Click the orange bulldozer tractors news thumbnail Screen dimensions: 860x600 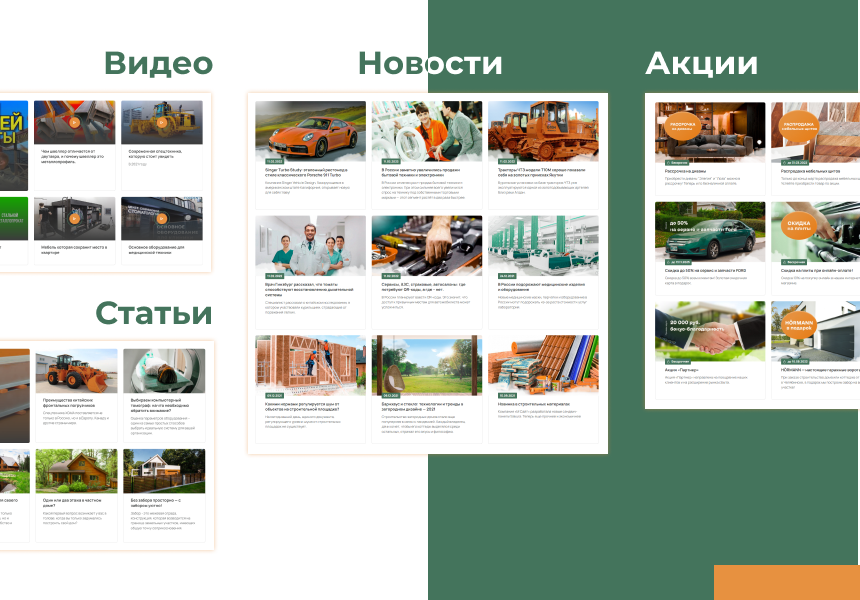coord(543,130)
